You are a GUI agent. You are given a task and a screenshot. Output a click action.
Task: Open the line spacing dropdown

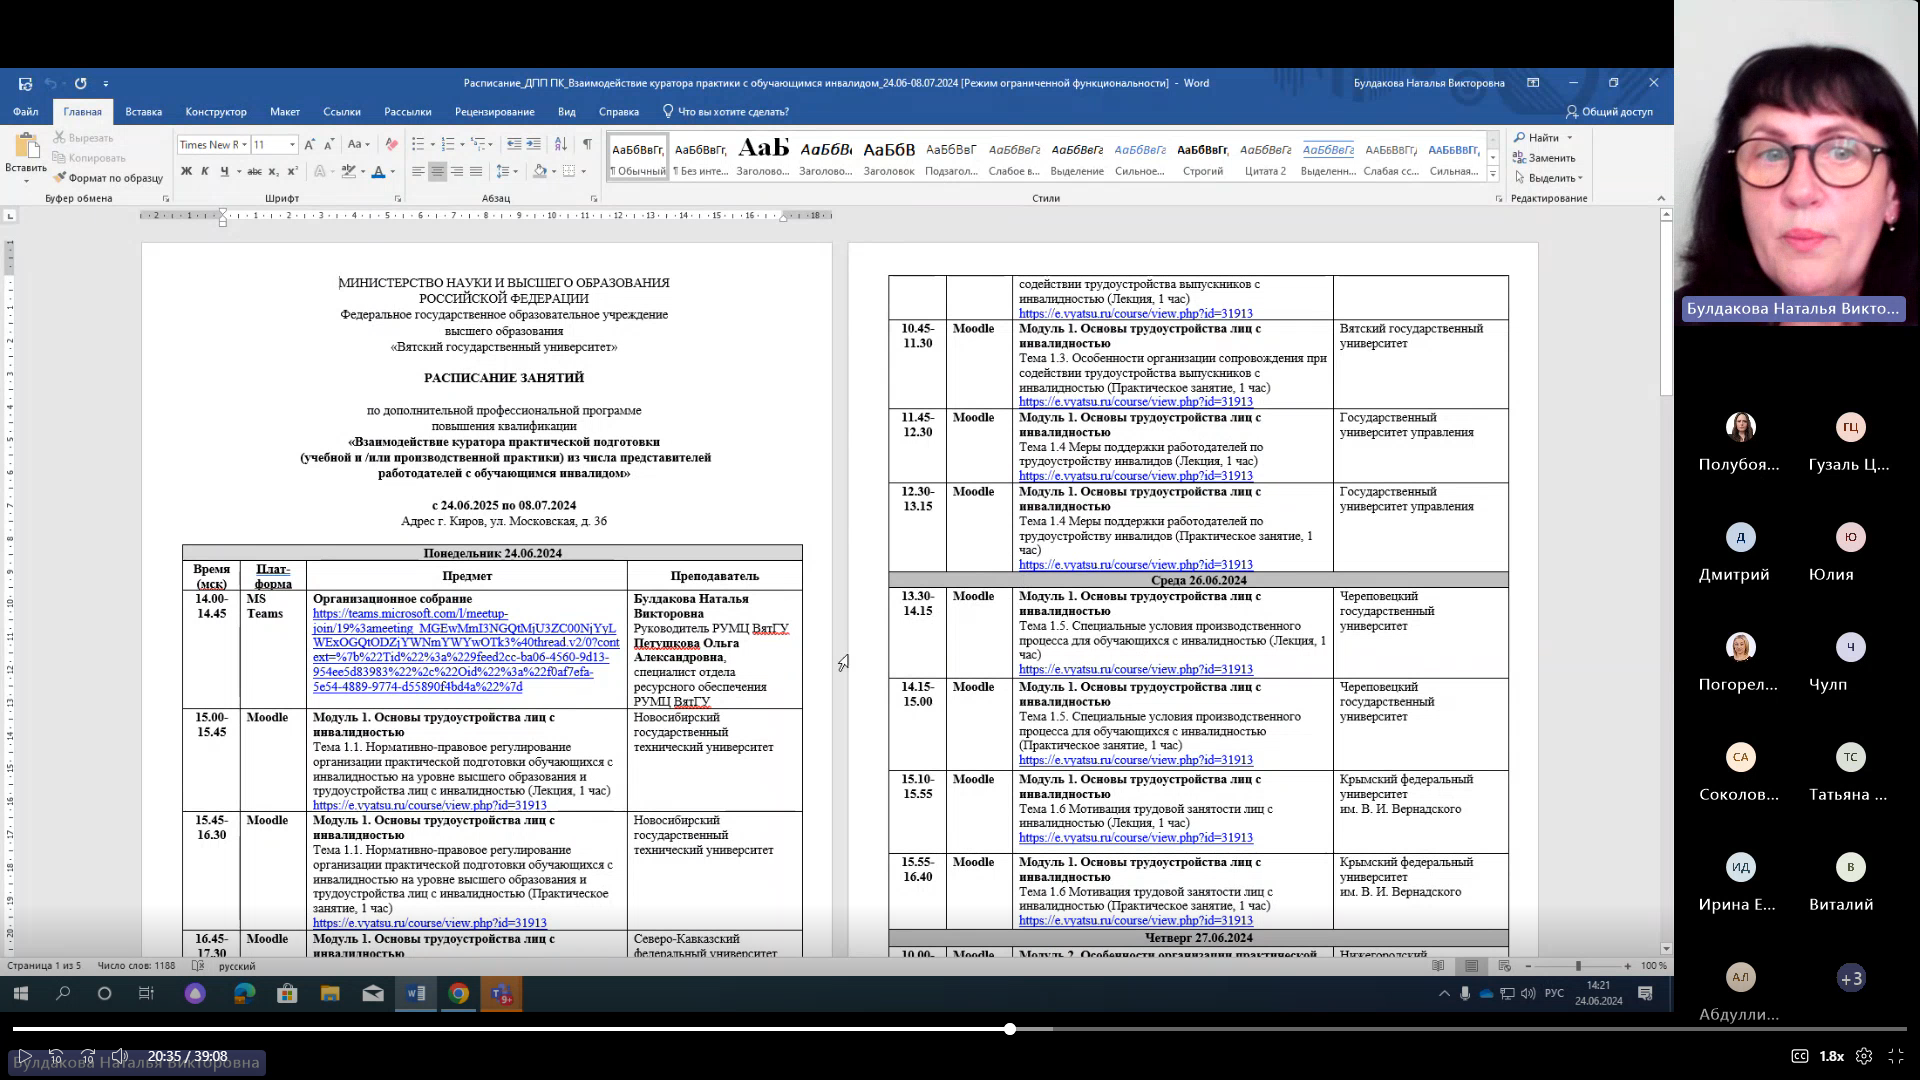pos(507,172)
